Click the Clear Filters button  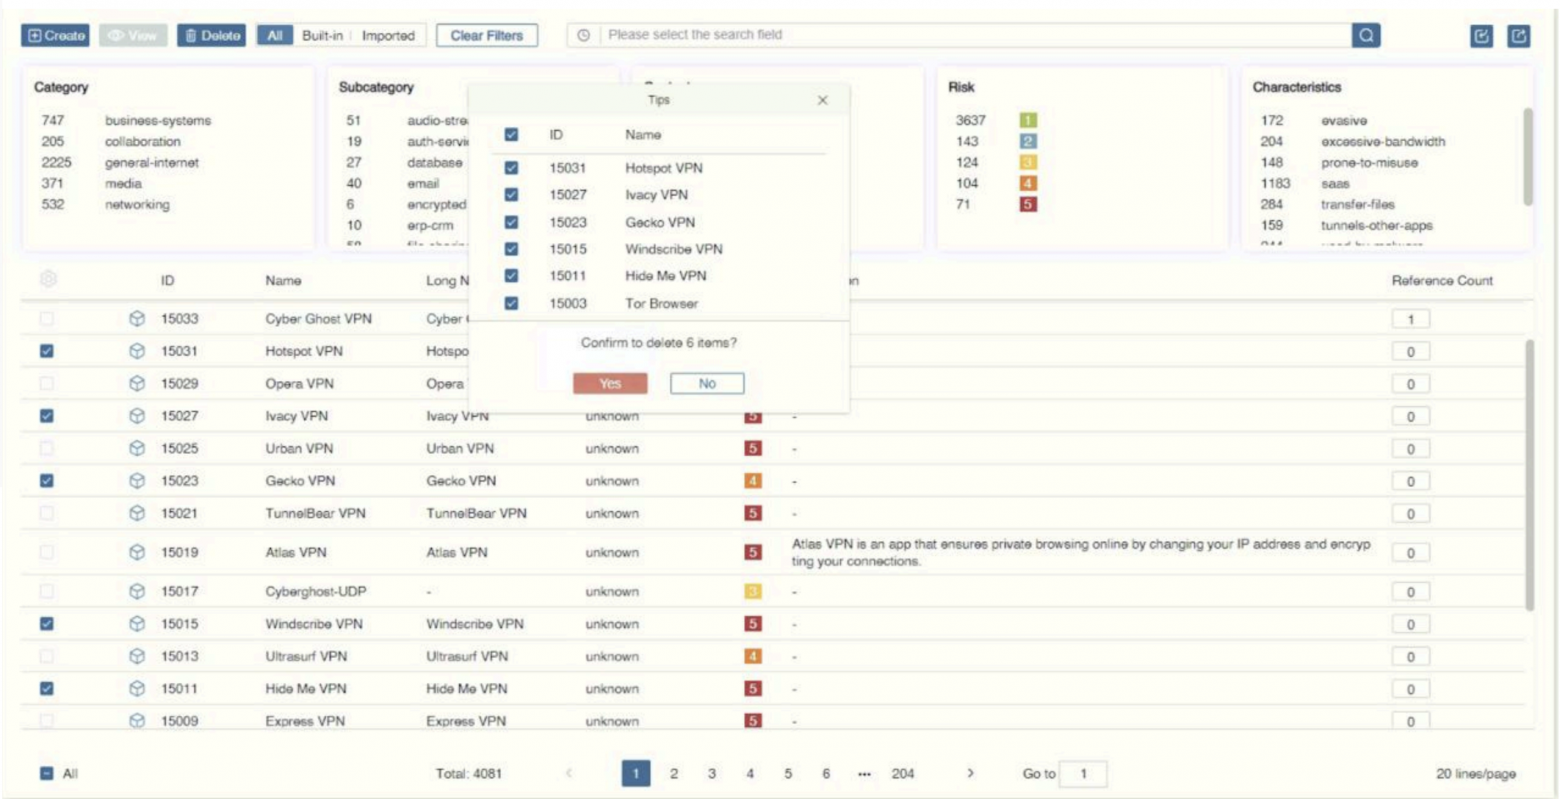(487, 36)
